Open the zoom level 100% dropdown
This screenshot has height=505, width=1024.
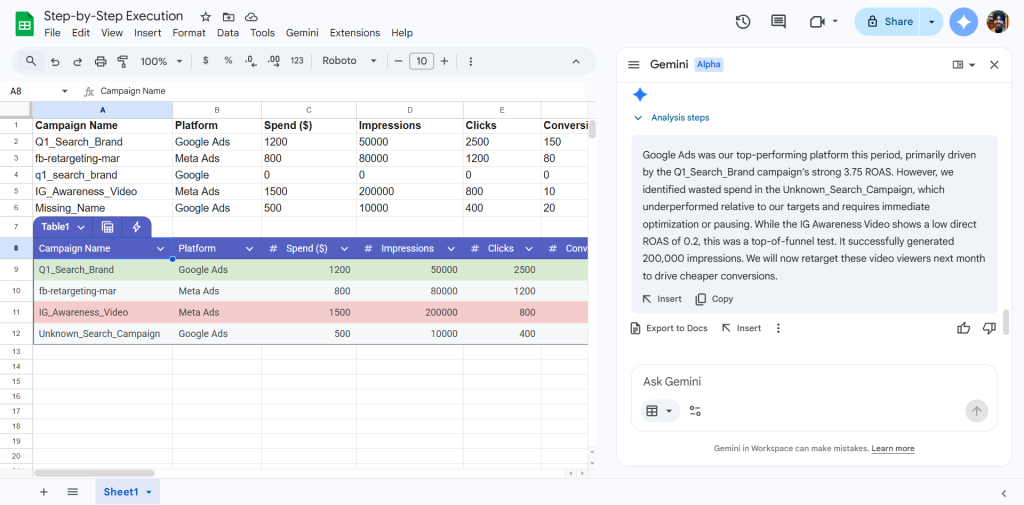[x=160, y=62]
